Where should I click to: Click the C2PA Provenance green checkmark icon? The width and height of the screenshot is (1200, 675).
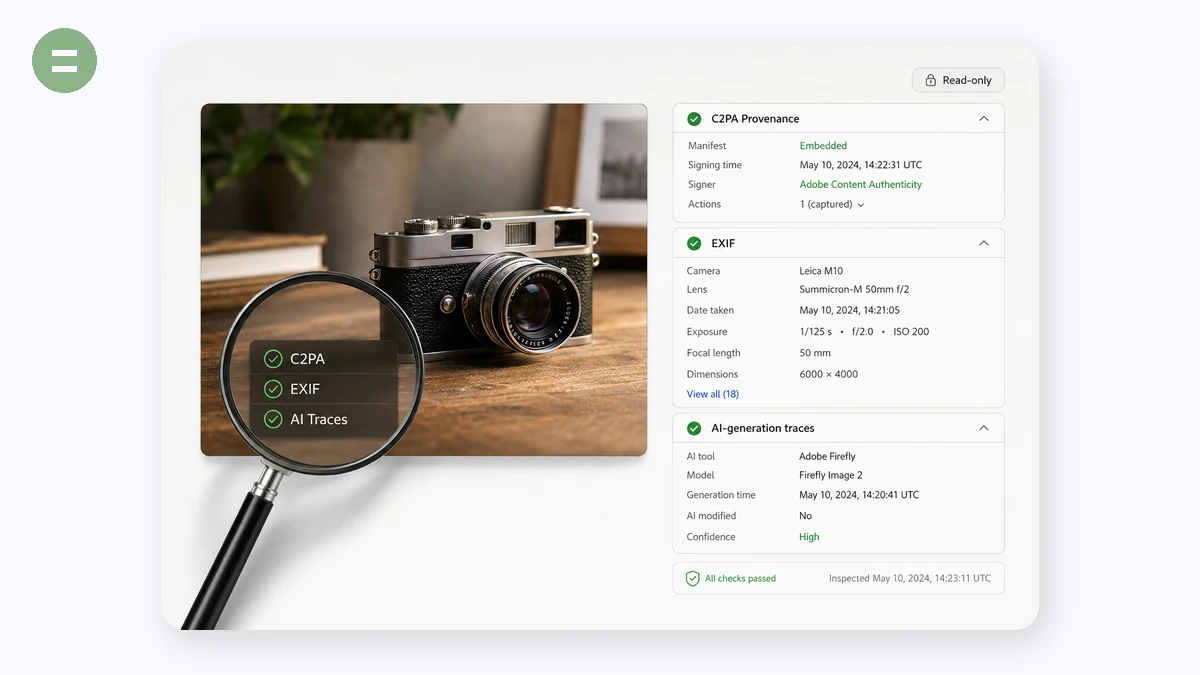tap(694, 119)
